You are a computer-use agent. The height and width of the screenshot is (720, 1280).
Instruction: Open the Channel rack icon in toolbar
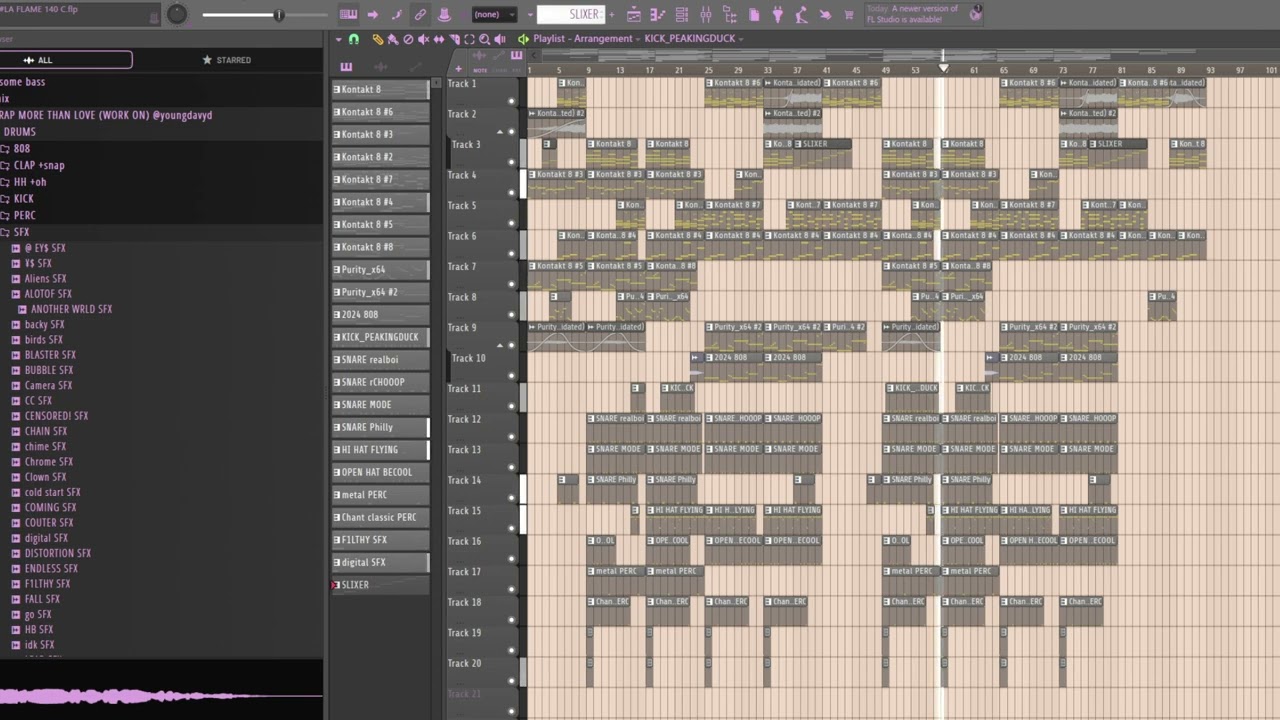pyautogui.click(x=681, y=15)
